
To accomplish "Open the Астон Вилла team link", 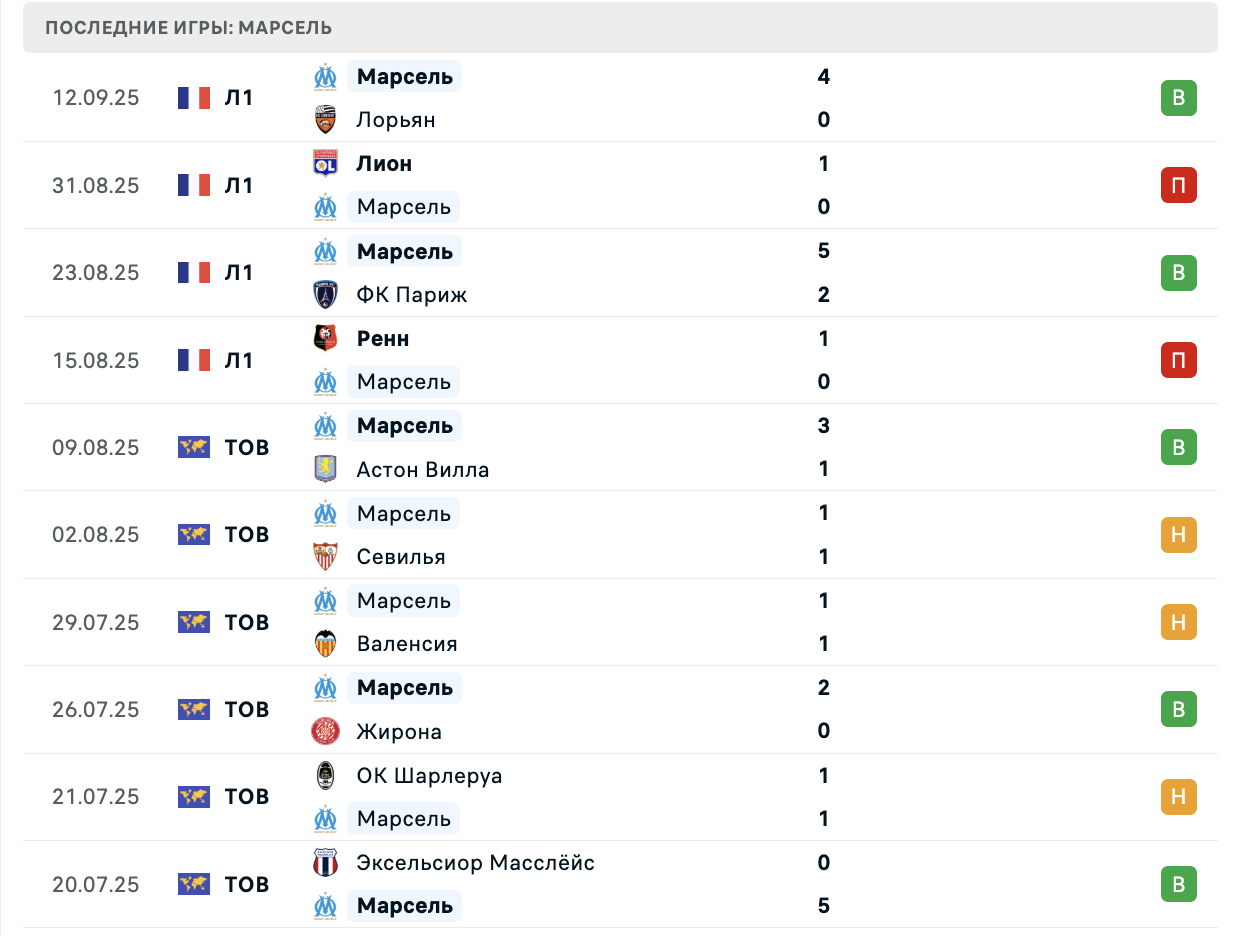I will tap(423, 469).
